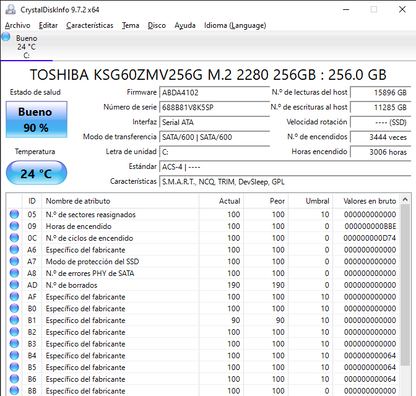Click the status orb for PHY errors row A8
Viewport: 416px width, 396px height.
(14, 273)
